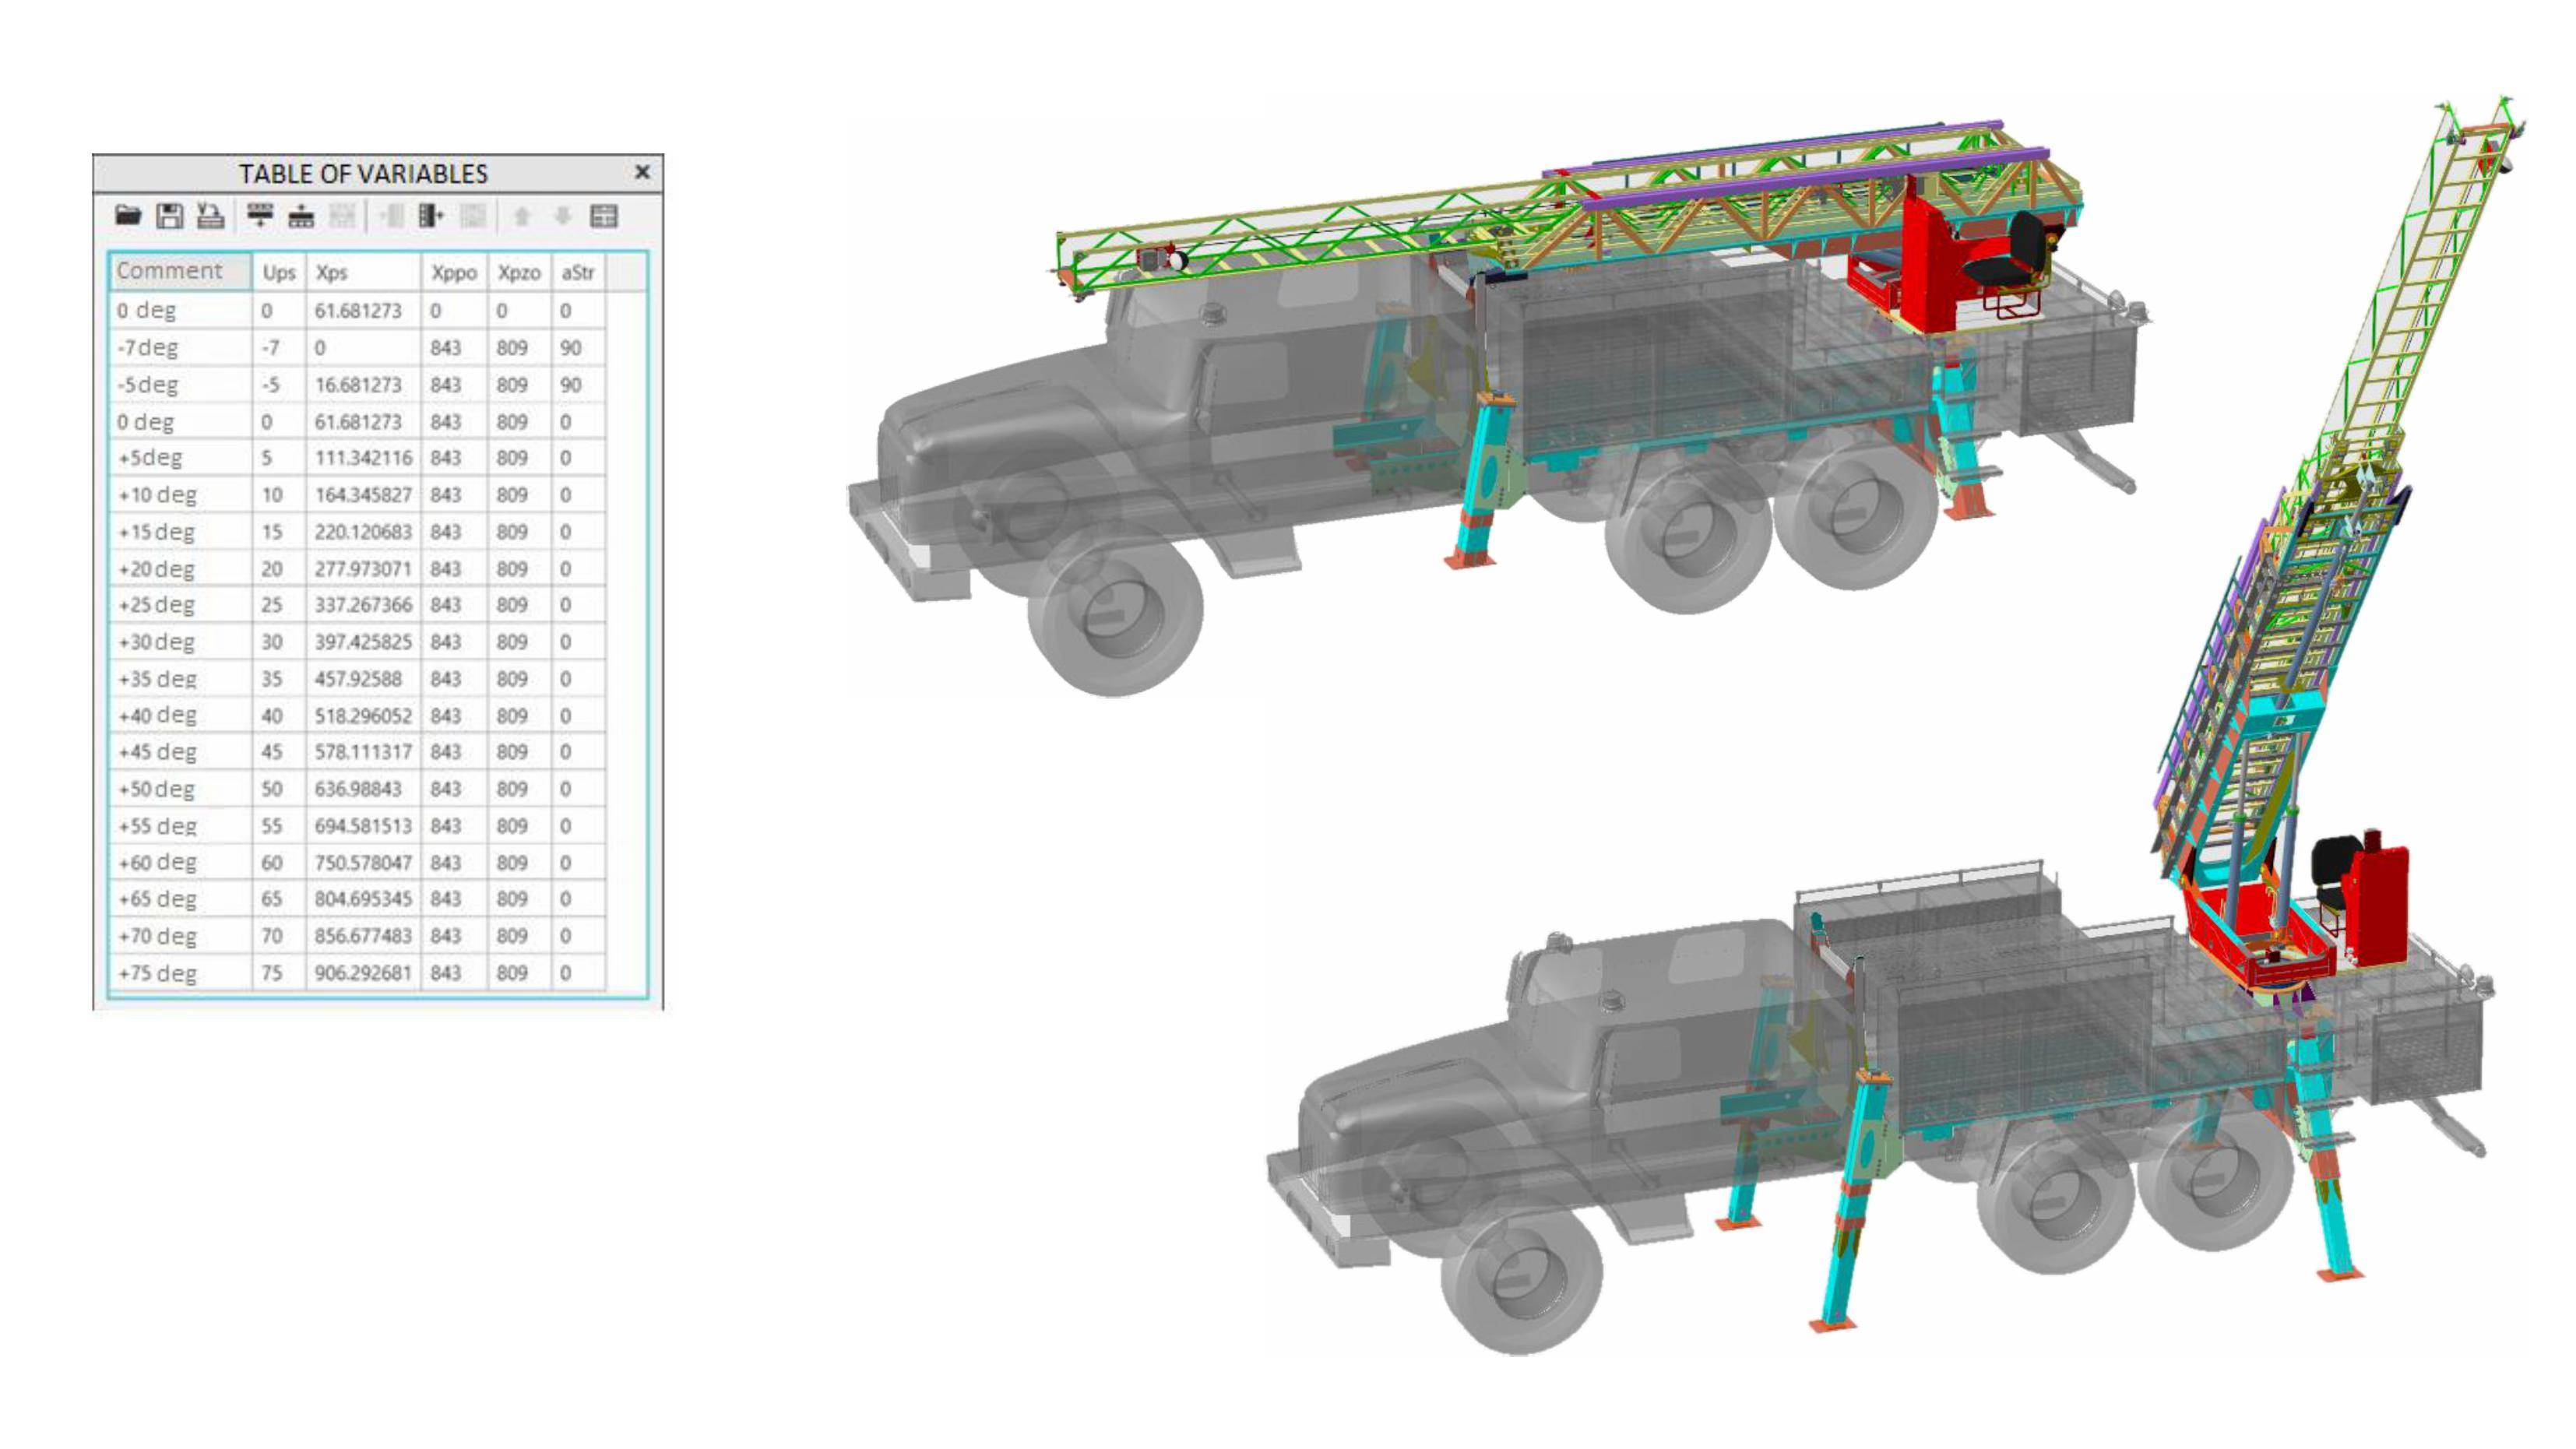Select the Xpzo column header

click(519, 272)
